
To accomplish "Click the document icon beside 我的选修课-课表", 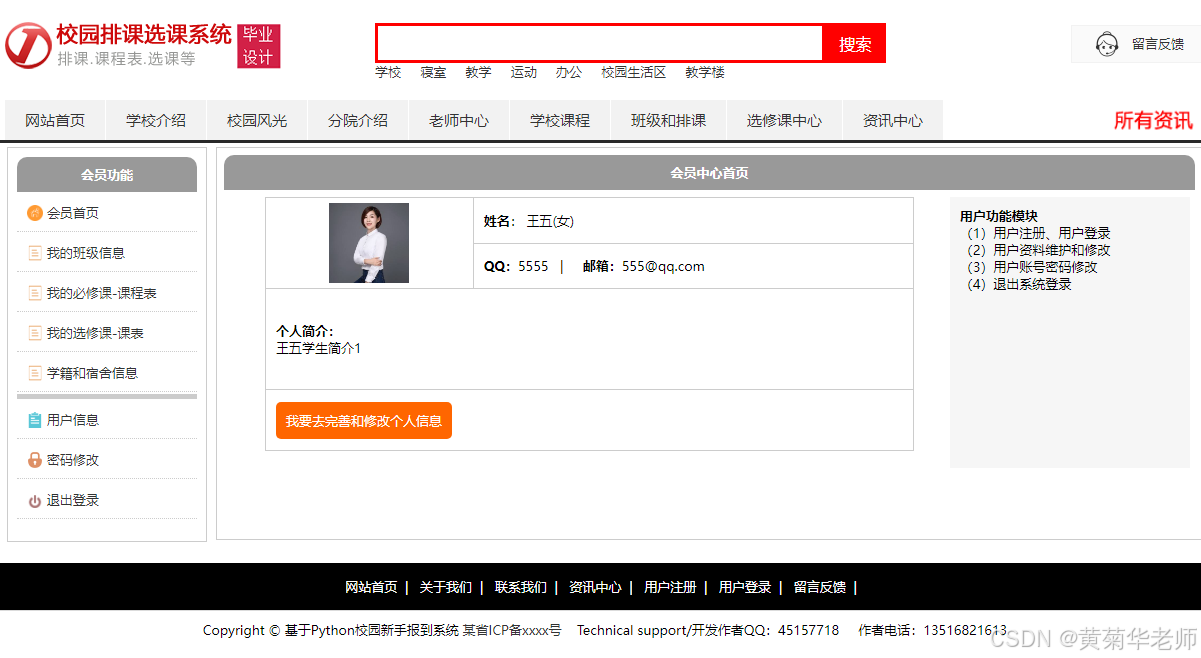I will click(x=35, y=333).
